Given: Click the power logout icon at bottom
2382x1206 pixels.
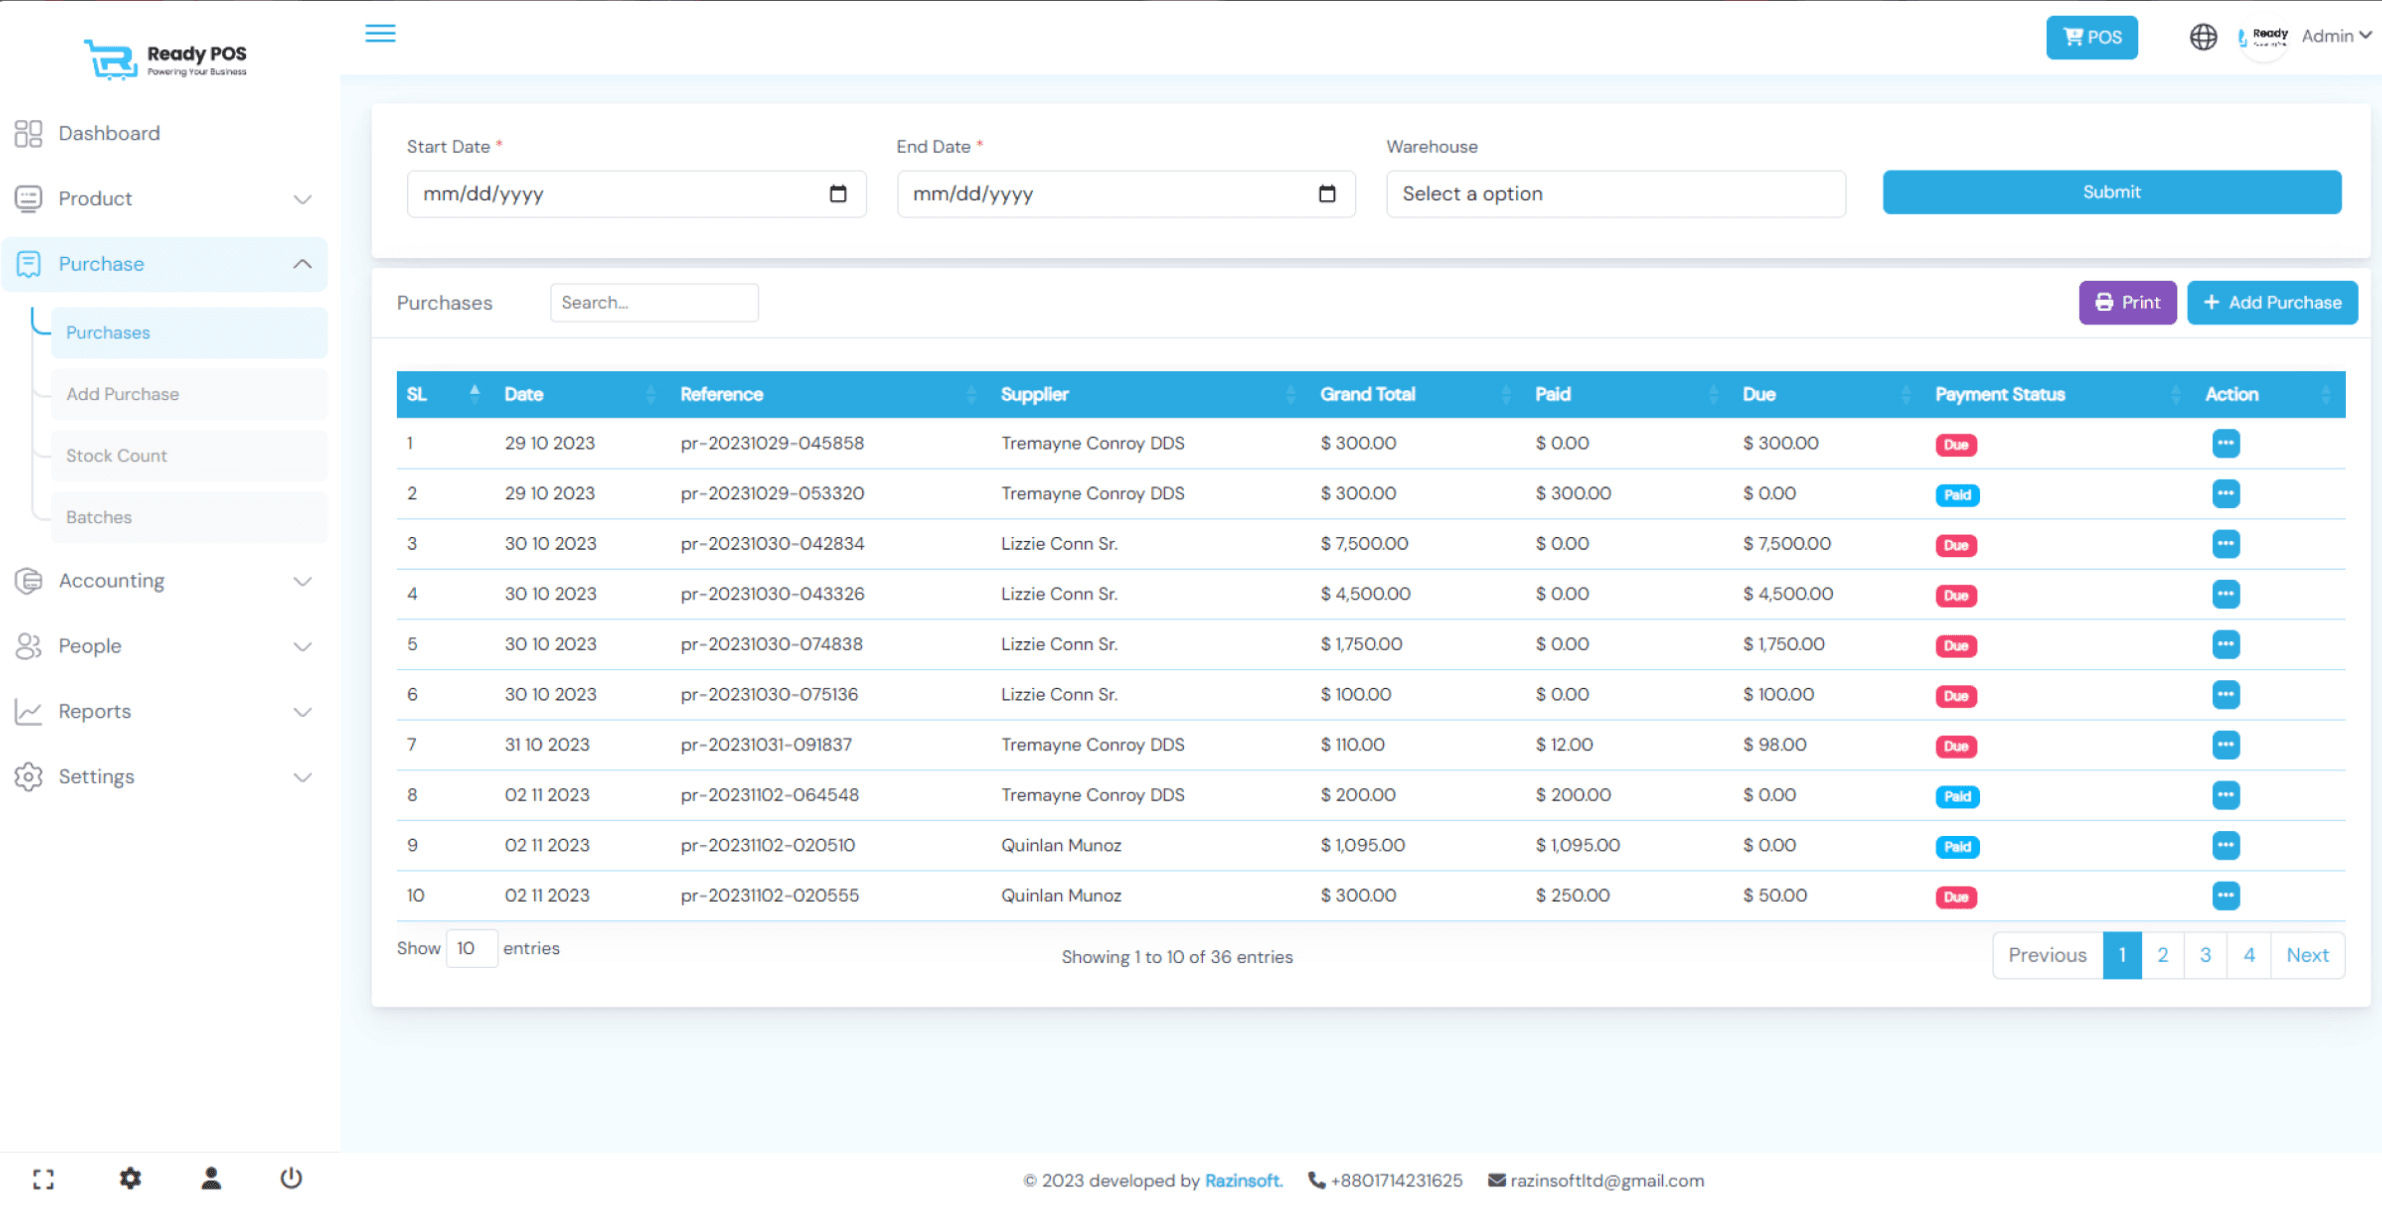Looking at the screenshot, I should pos(290,1177).
